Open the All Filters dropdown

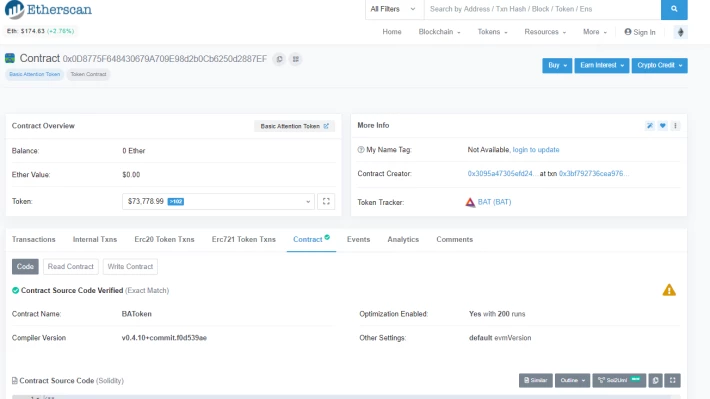click(x=393, y=9)
